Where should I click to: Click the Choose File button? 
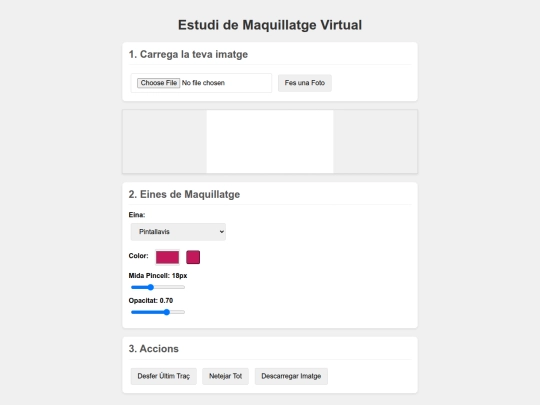point(158,83)
